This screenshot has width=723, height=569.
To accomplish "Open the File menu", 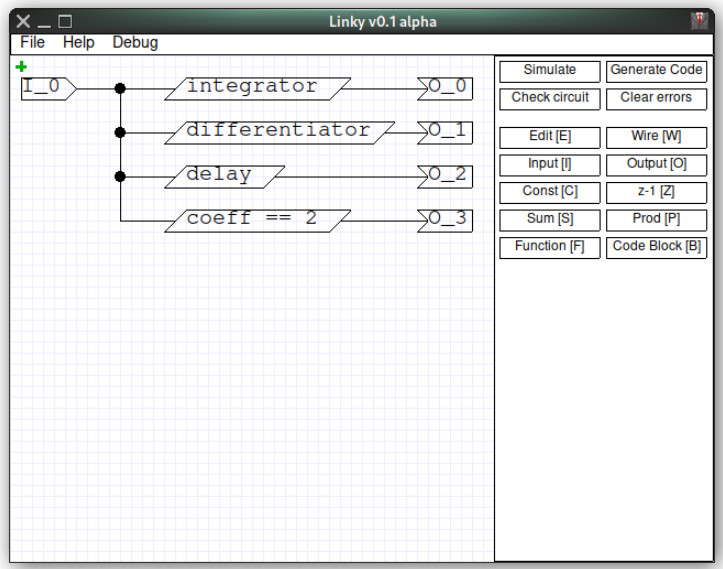I will coord(32,42).
